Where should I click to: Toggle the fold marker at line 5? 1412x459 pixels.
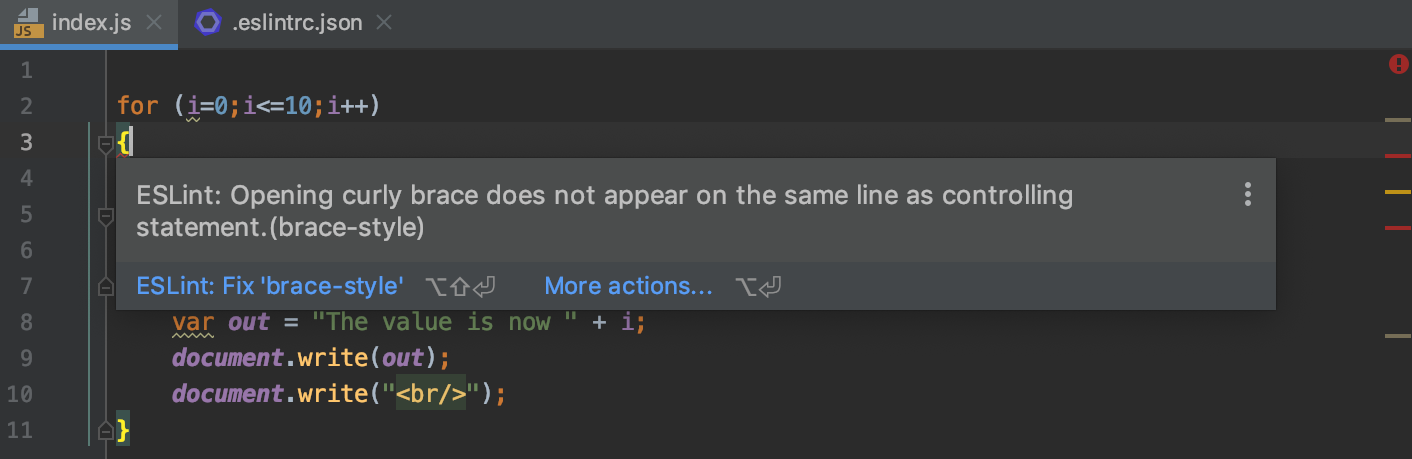tap(106, 215)
